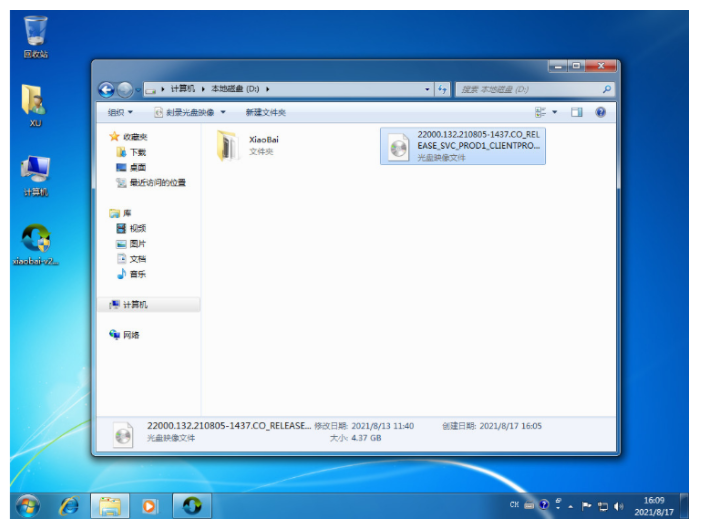Click the CH language indicator in the tray
701x523 pixels.
pyautogui.click(x=514, y=505)
